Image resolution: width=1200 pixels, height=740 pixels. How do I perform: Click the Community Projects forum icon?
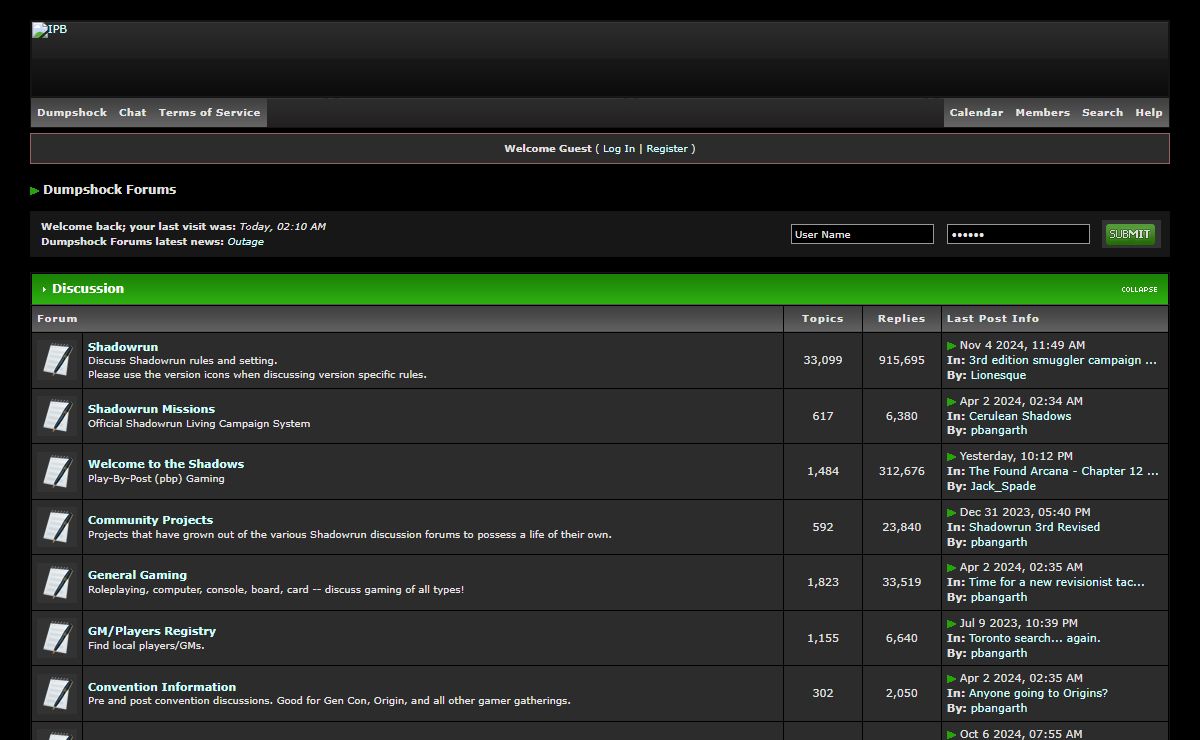click(57, 527)
